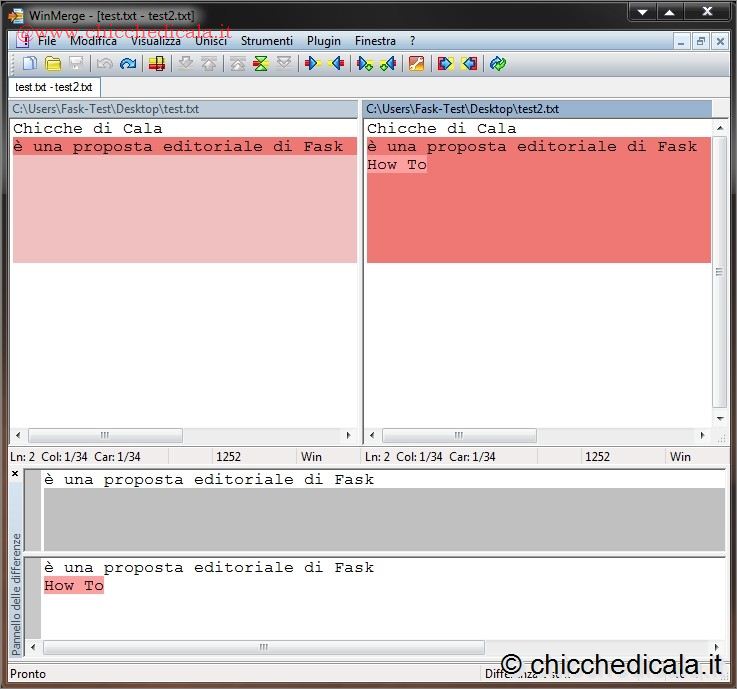Click the Open folder toolbar icon
Screen dimensions: 737x689
(53, 64)
